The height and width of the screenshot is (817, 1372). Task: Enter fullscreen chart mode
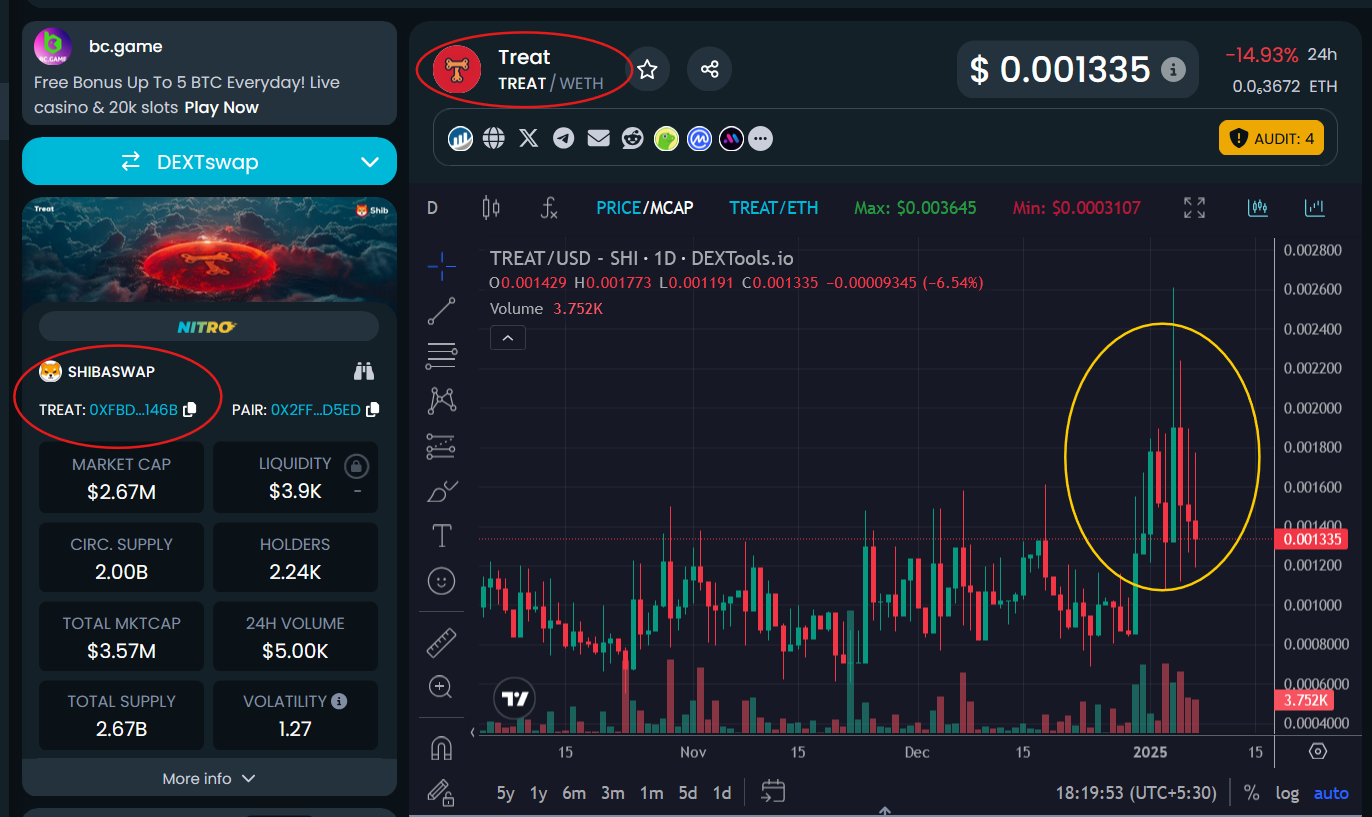1194,208
